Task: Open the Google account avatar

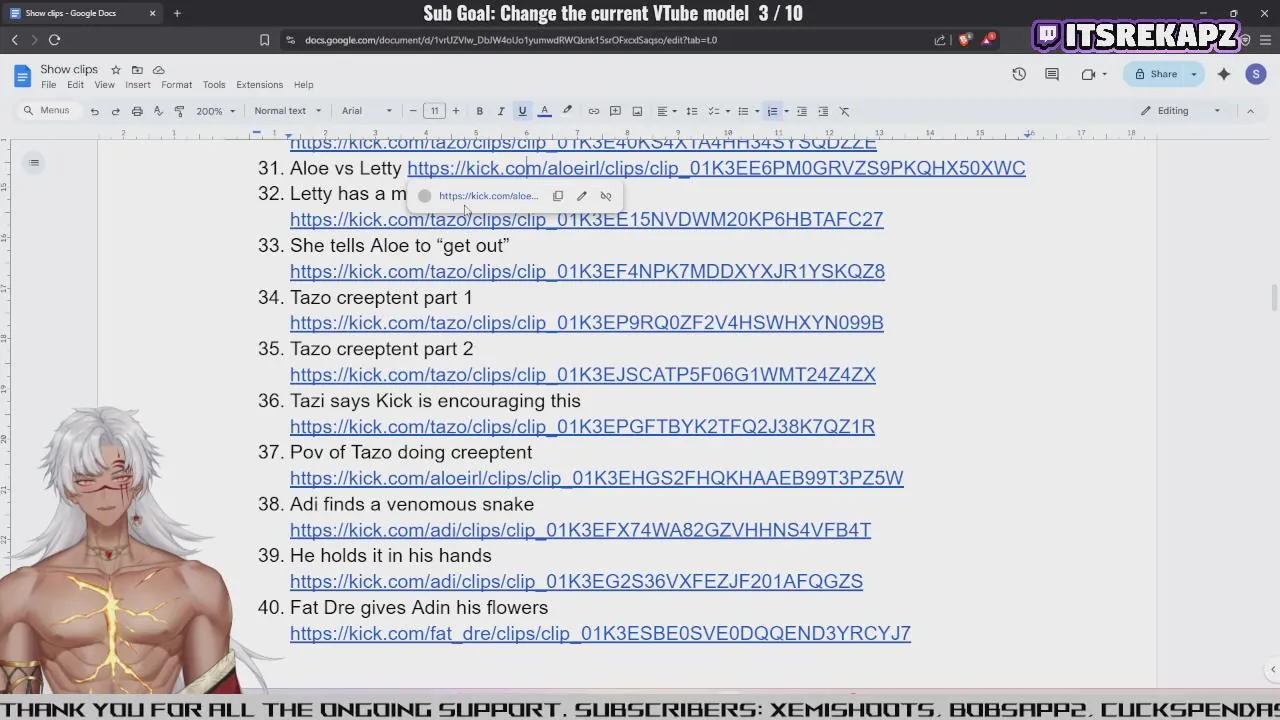Action: coord(1256,74)
